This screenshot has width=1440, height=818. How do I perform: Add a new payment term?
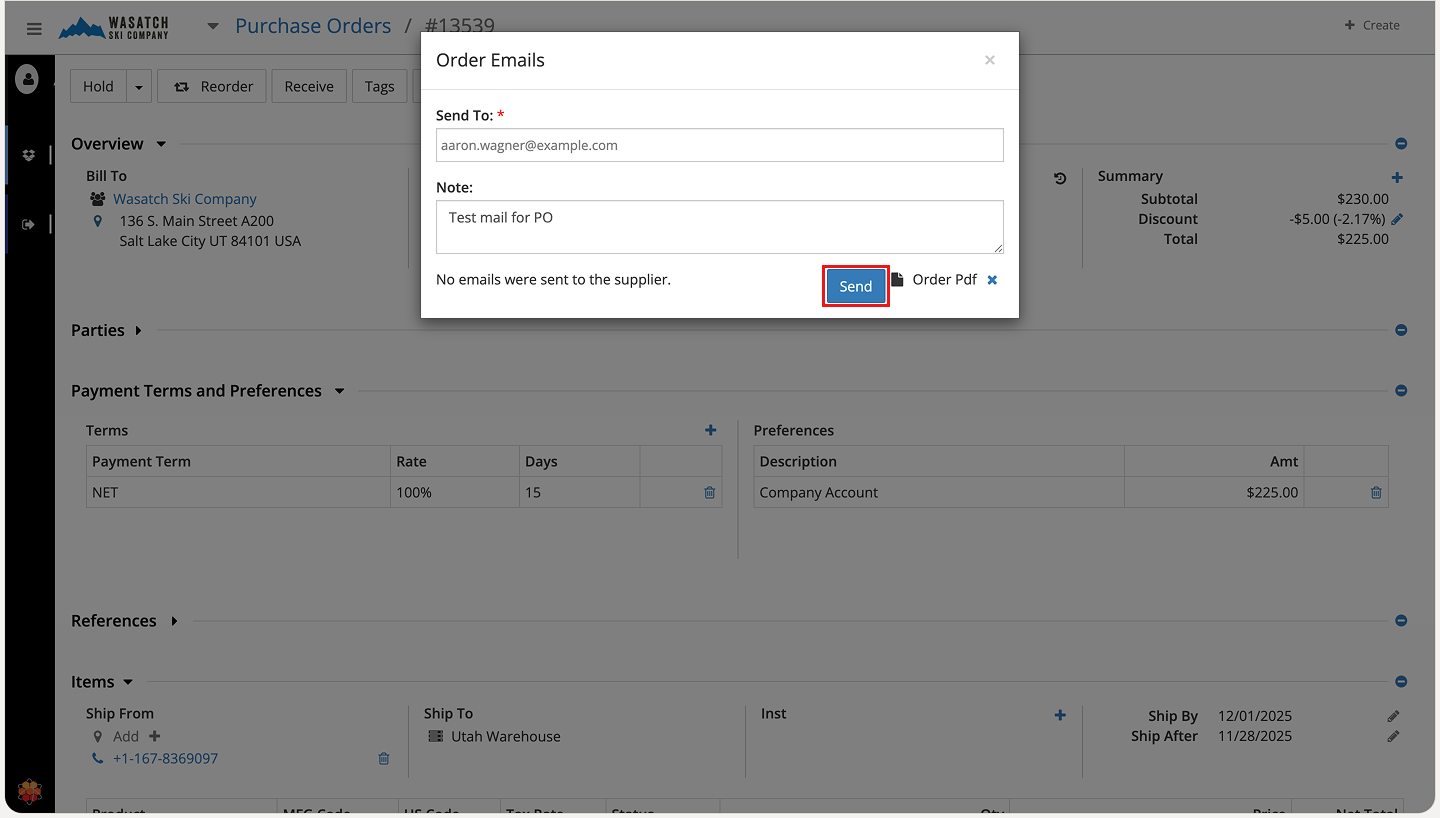[x=710, y=430]
